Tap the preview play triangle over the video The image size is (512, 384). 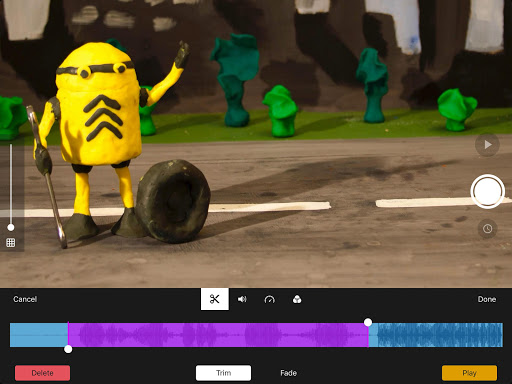pyautogui.click(x=487, y=145)
